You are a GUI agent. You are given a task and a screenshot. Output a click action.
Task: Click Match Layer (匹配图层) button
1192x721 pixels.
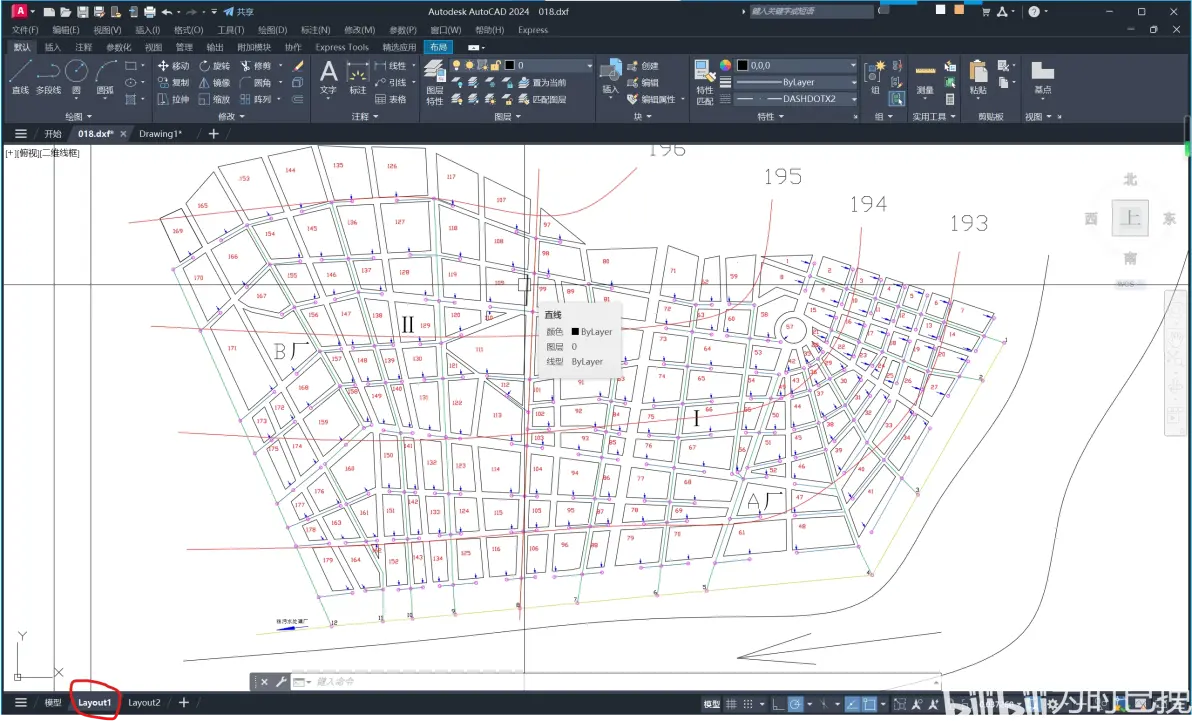pos(543,99)
